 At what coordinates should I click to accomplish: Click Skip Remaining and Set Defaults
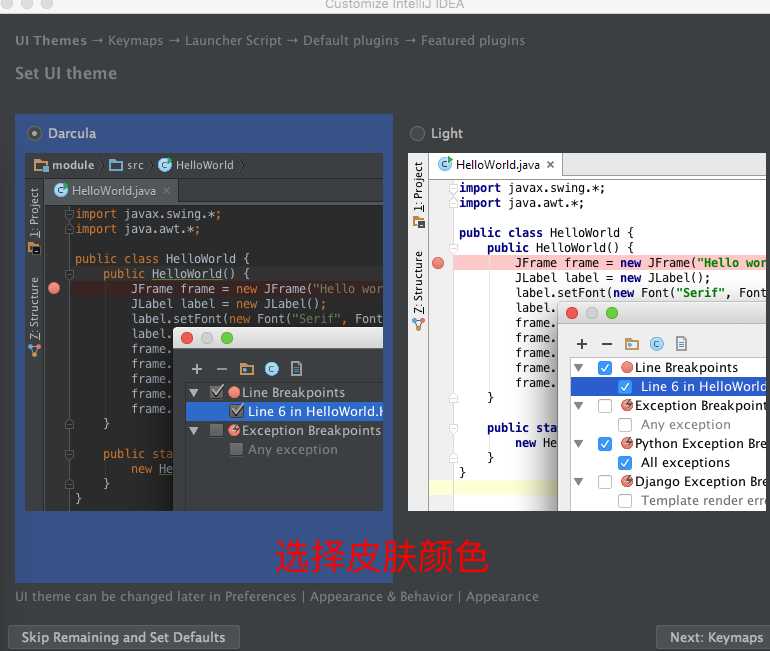124,637
